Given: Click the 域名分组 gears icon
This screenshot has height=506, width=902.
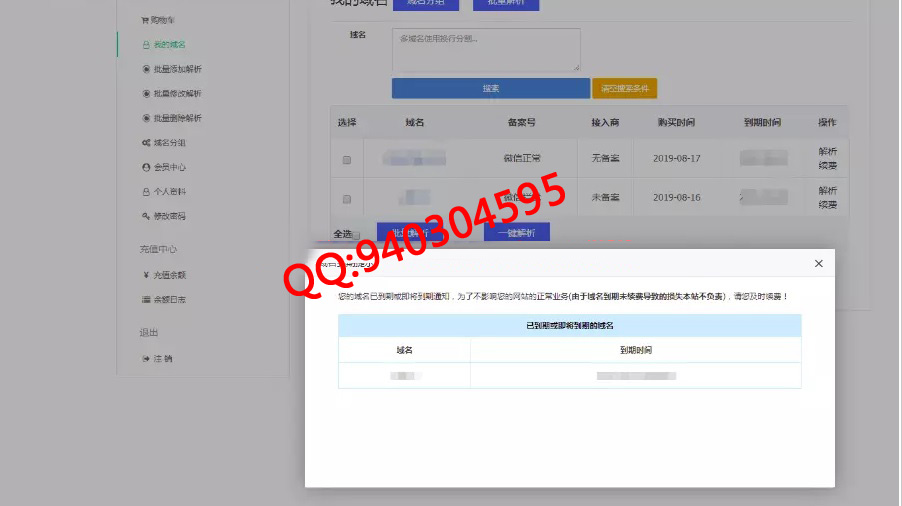Looking at the screenshot, I should pos(146,143).
